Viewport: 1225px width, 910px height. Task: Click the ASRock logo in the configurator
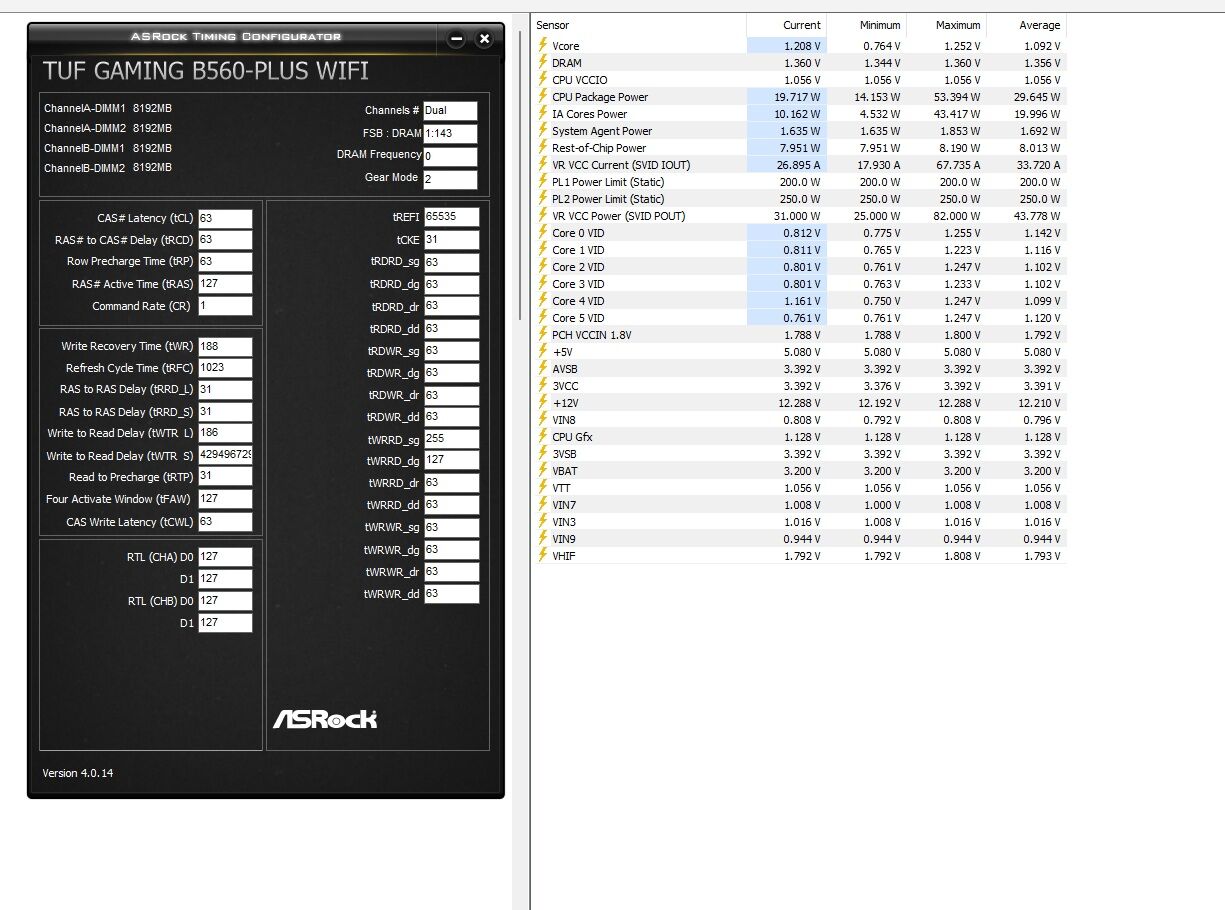pos(325,718)
